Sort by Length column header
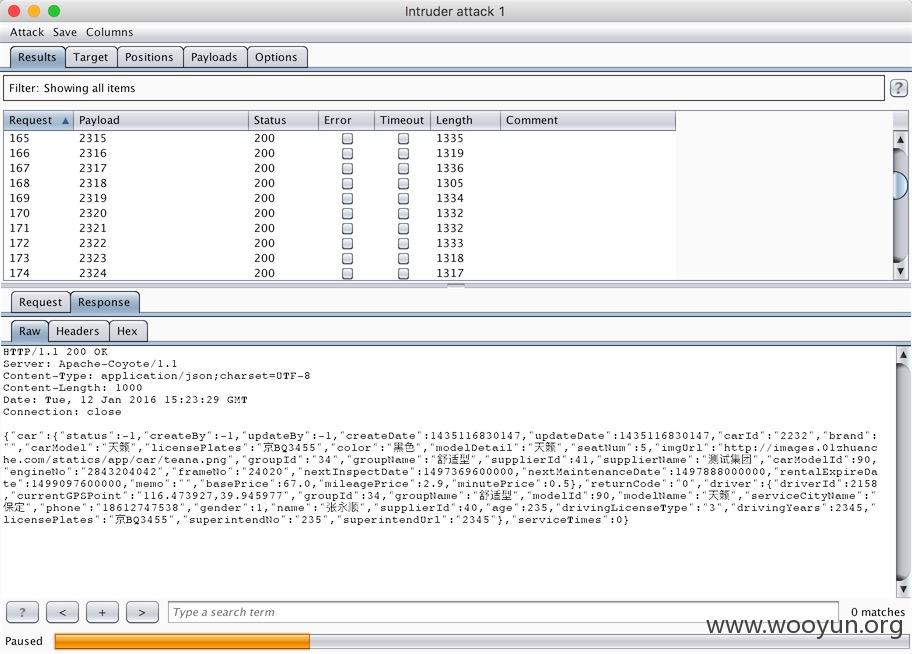The height and width of the screenshot is (654, 912). (x=465, y=120)
